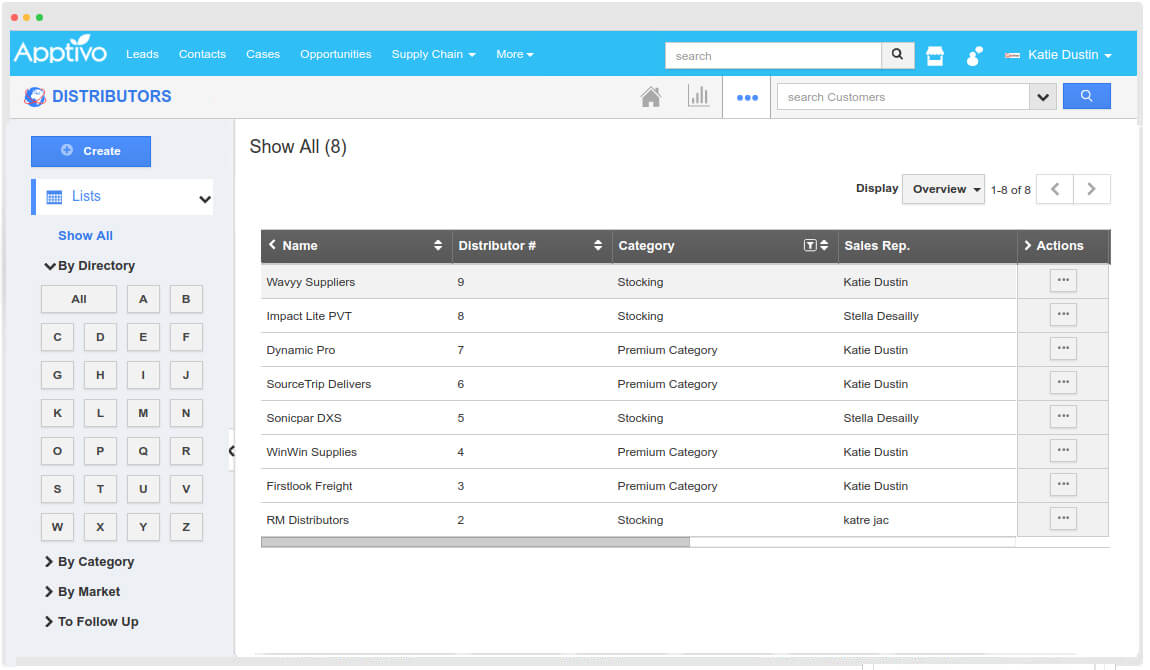Click the three-dots more options icon

[x=747, y=98]
